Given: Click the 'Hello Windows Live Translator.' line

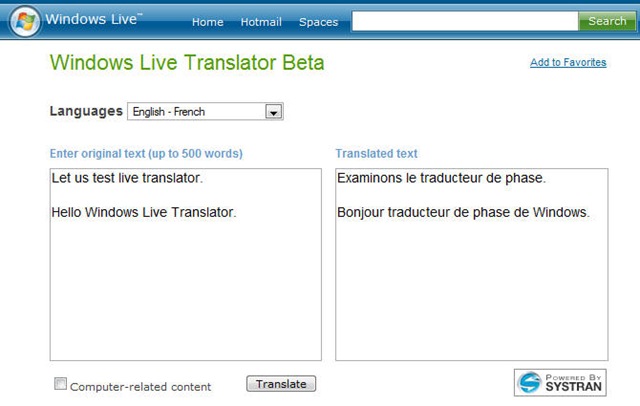Looking at the screenshot, I should [144, 212].
